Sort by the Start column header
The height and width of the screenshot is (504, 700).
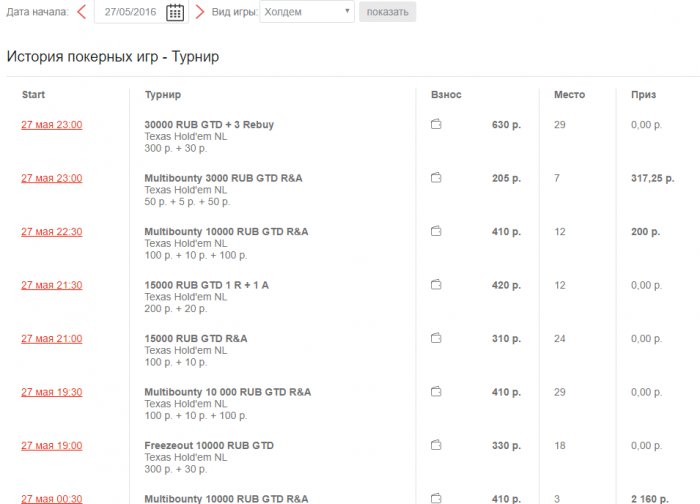(x=33, y=95)
